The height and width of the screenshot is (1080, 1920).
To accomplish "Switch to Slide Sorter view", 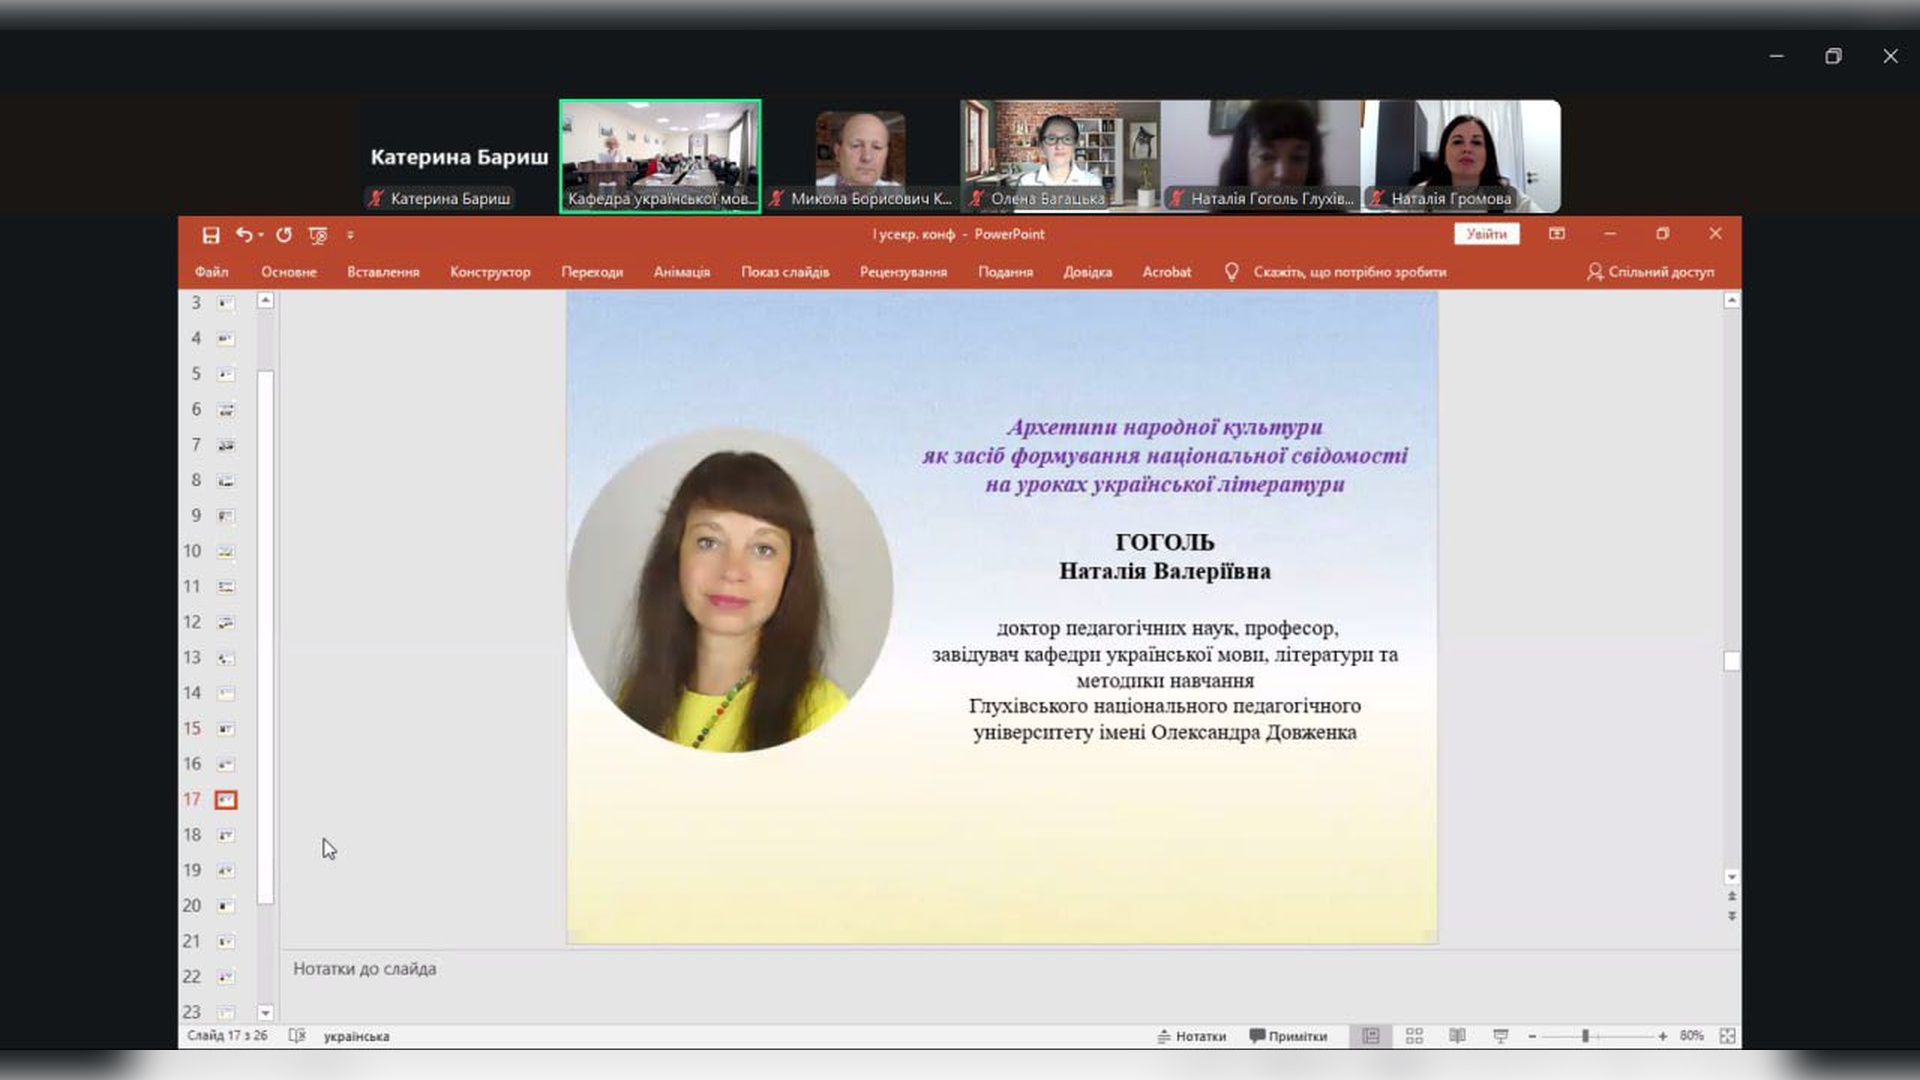I will pos(1414,1036).
